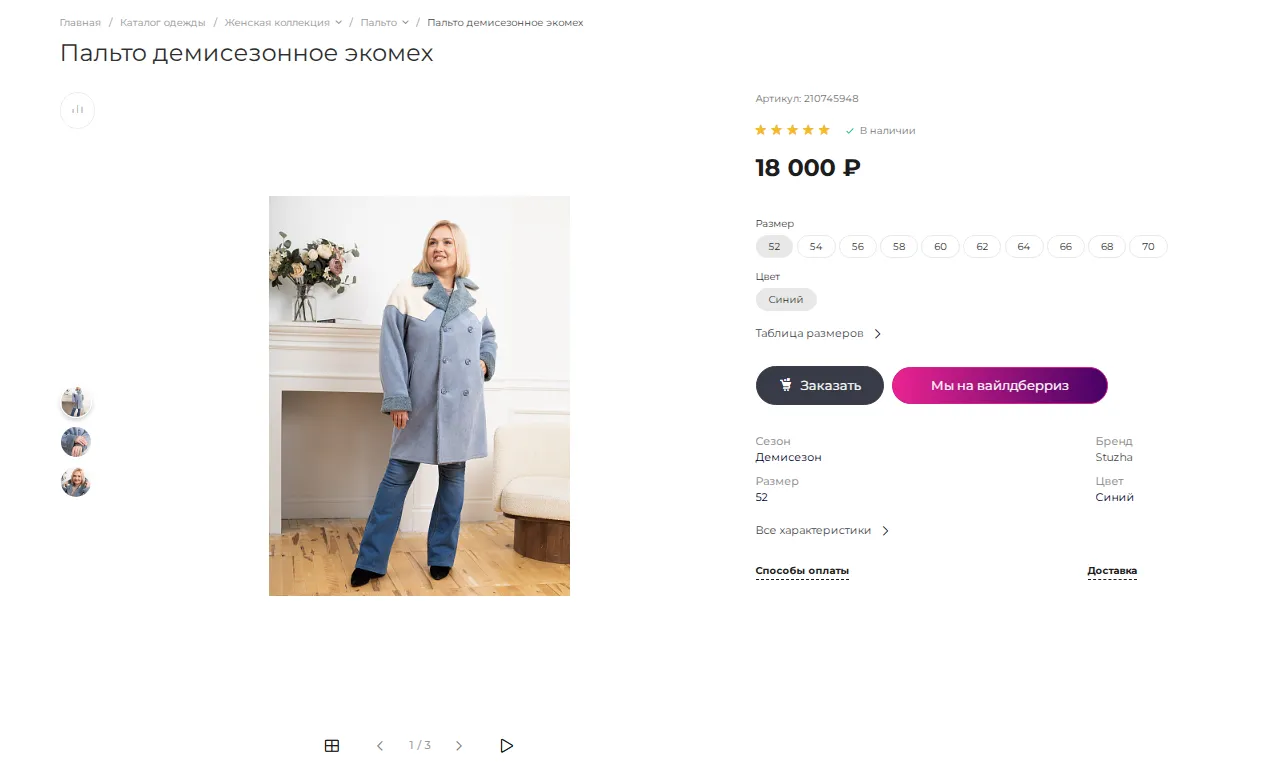The image size is (1261, 777).
Task: Show Все характеристики details
Action: (822, 531)
